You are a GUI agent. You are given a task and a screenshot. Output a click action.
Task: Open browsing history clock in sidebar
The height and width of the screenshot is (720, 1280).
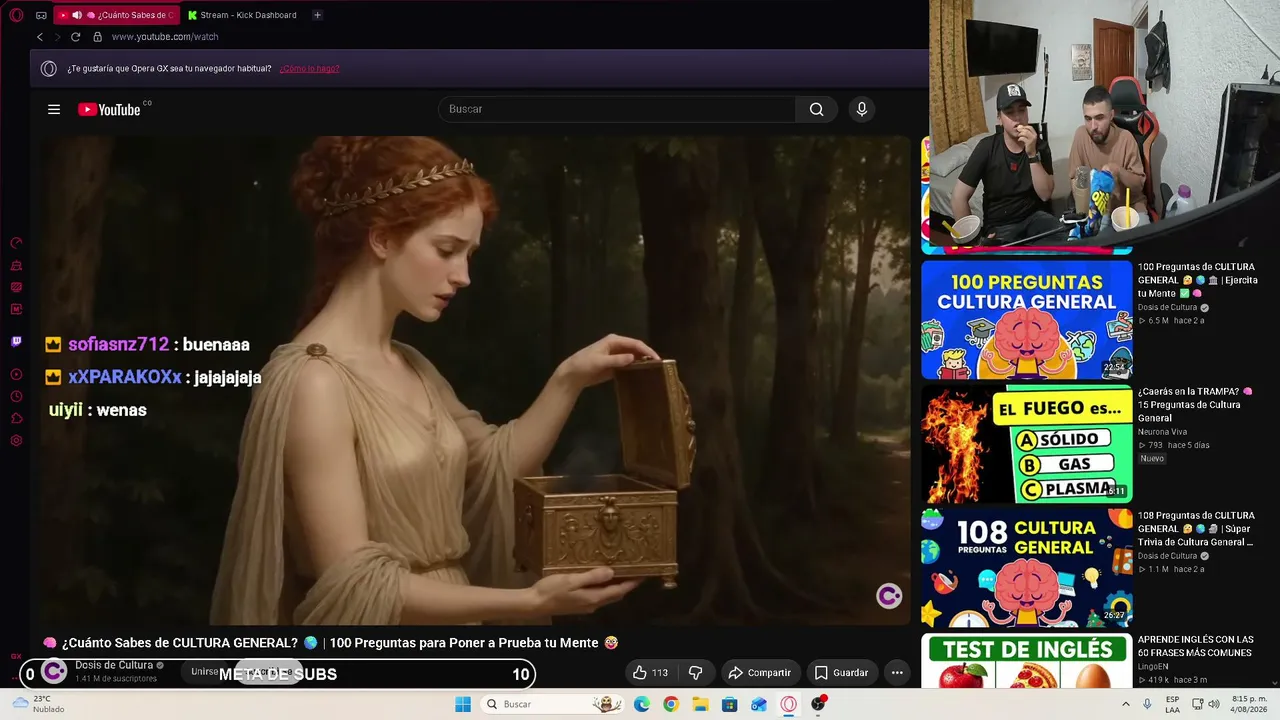point(16,397)
